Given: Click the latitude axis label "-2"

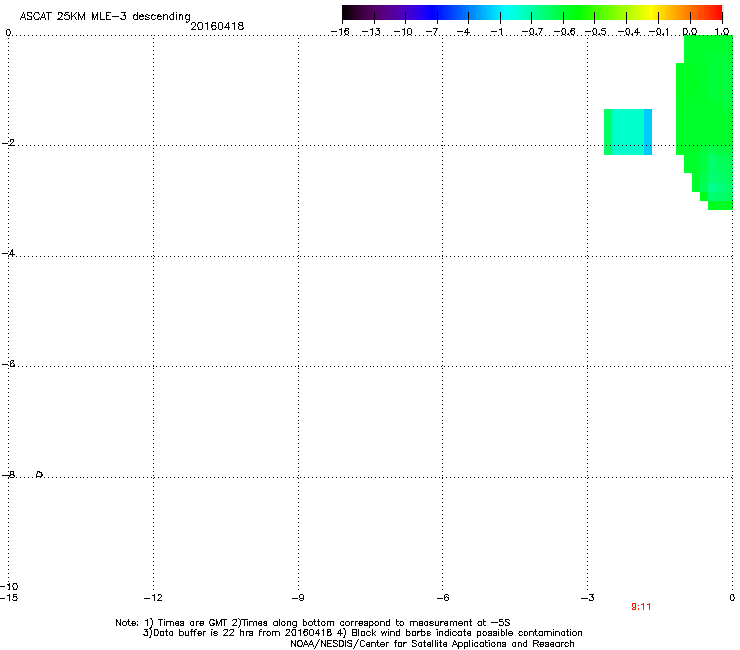Looking at the screenshot, I should [x=8, y=143].
